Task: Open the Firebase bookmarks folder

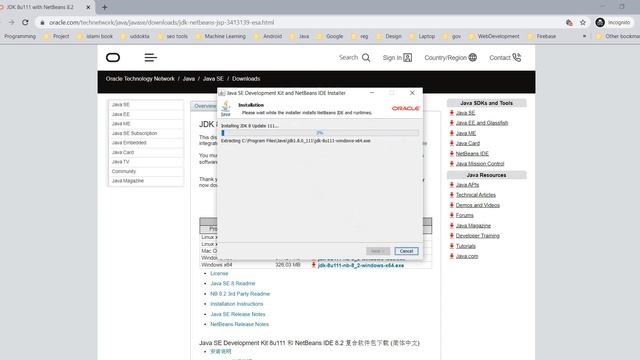Action: [542, 36]
